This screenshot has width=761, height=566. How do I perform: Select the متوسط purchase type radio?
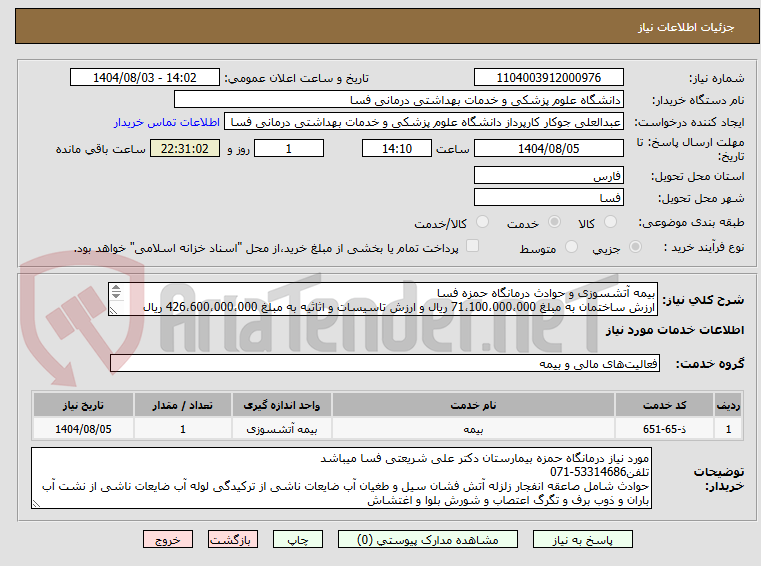click(x=572, y=247)
